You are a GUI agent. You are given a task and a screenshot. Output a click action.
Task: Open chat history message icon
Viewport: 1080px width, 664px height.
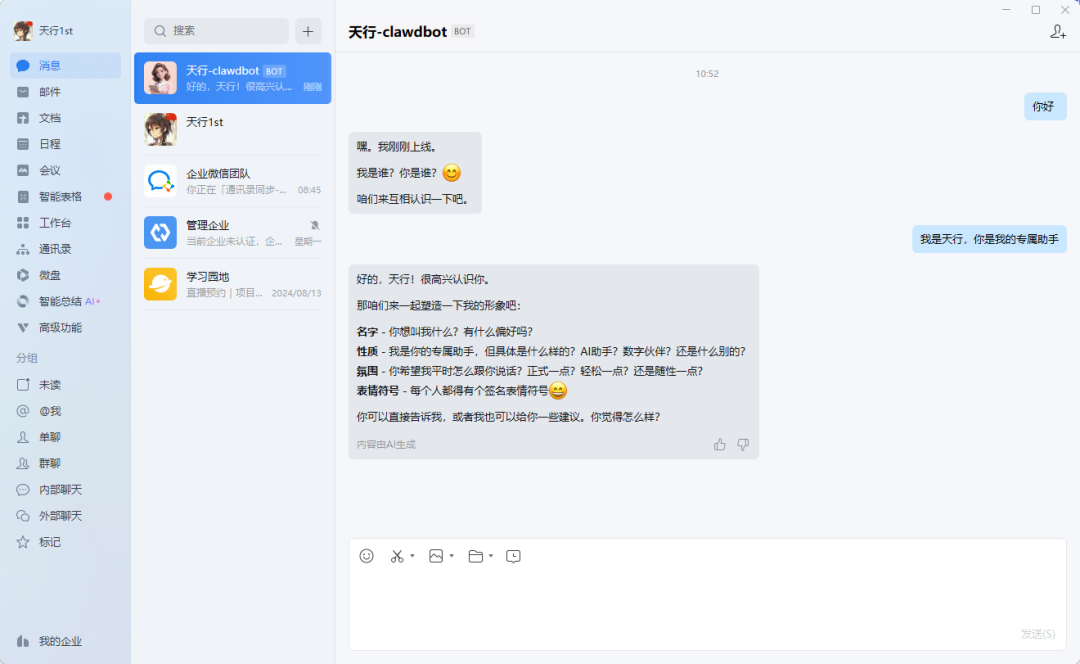pyautogui.click(x=513, y=556)
